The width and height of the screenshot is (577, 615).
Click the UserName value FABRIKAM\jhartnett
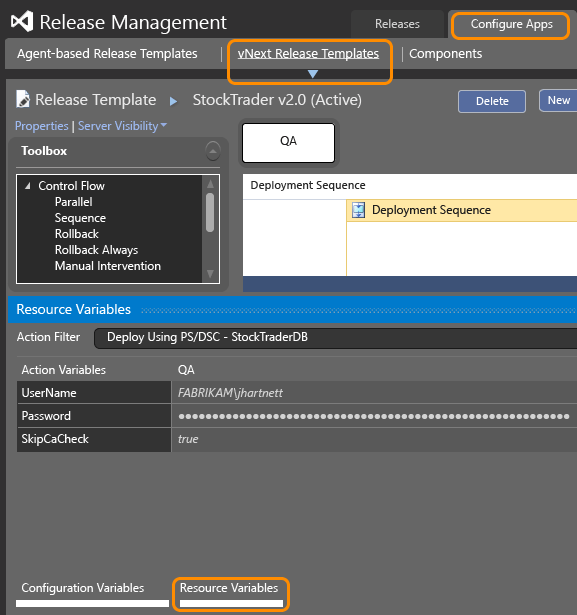coord(230,393)
